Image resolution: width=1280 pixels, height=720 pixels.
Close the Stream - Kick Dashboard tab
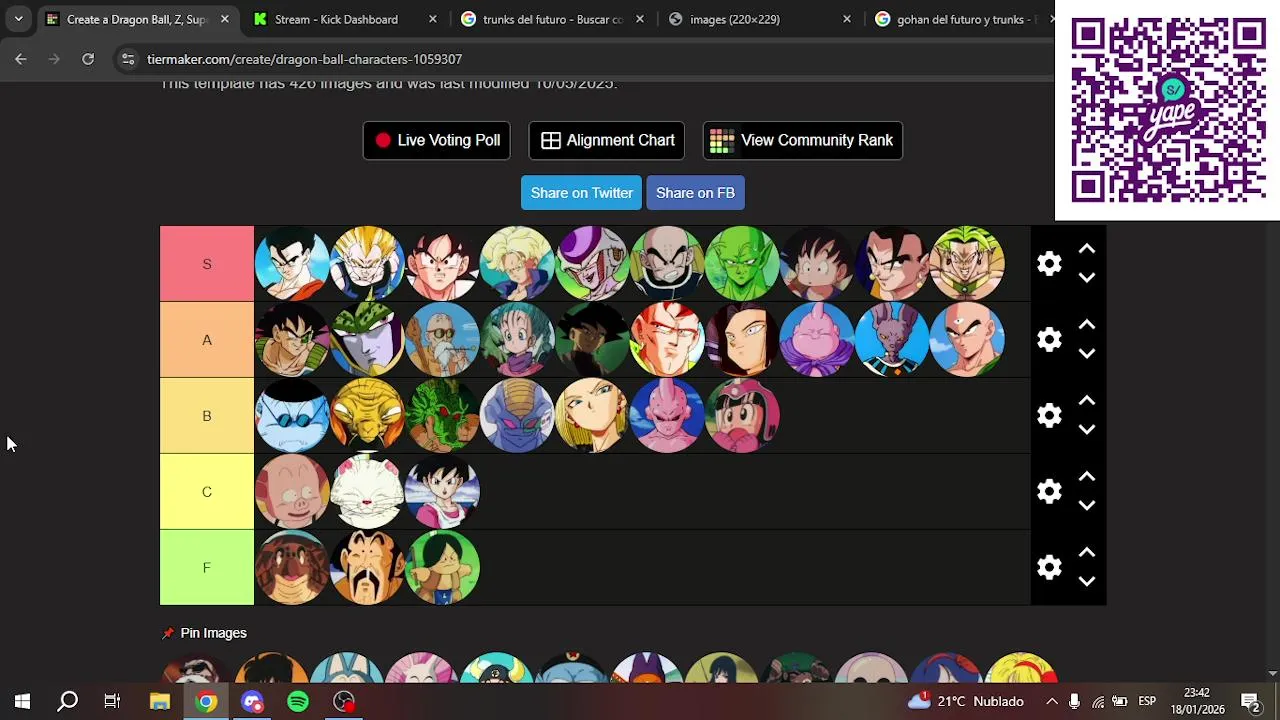(x=432, y=19)
